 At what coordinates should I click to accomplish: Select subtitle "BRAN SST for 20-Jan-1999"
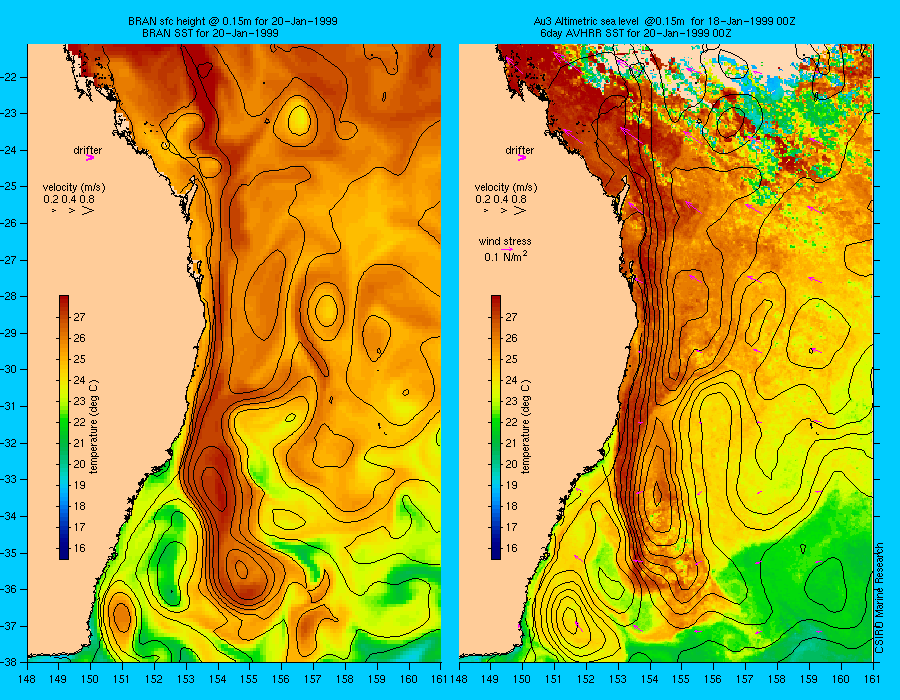[x=210, y=33]
